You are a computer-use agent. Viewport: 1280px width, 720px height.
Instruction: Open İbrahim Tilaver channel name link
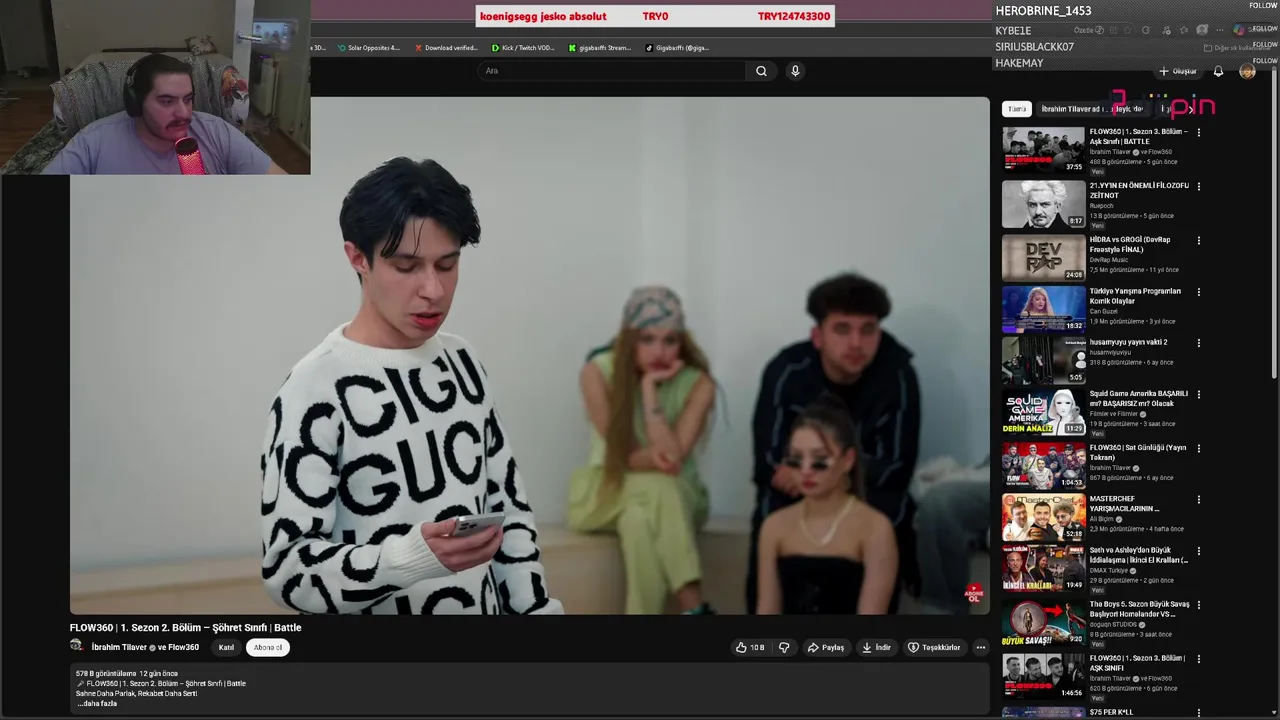[x=119, y=647]
